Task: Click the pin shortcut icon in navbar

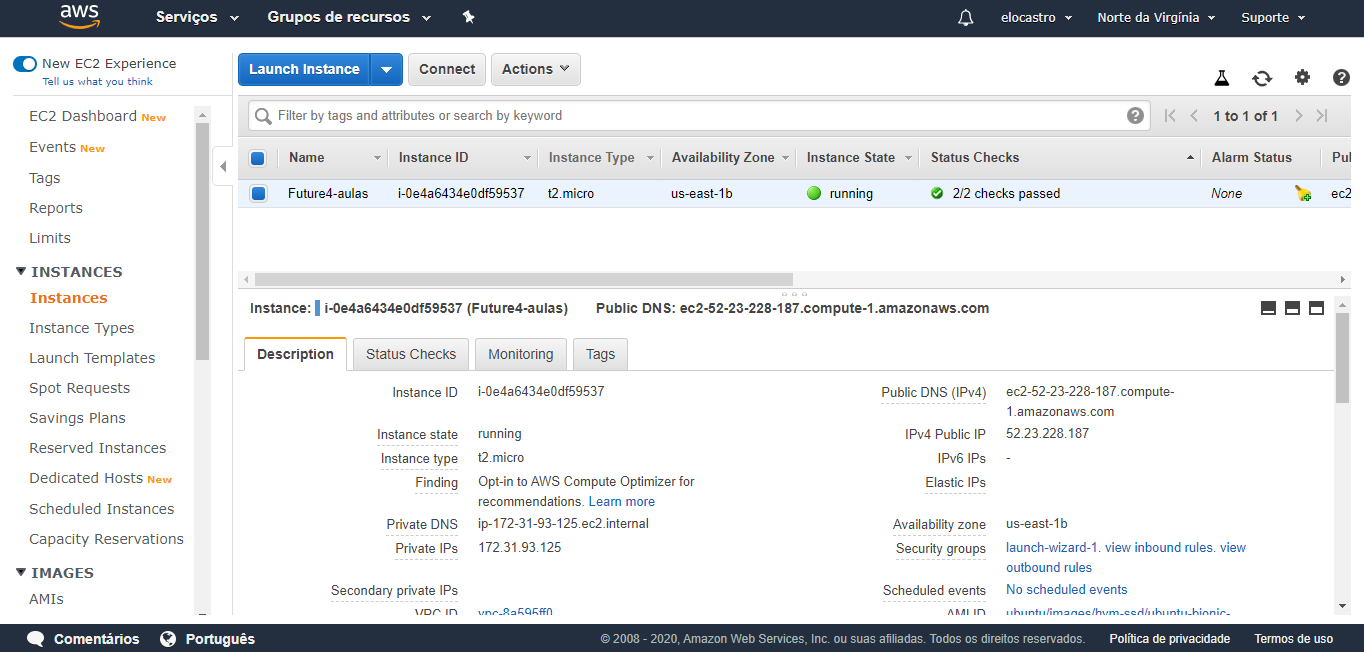Action: point(468,17)
